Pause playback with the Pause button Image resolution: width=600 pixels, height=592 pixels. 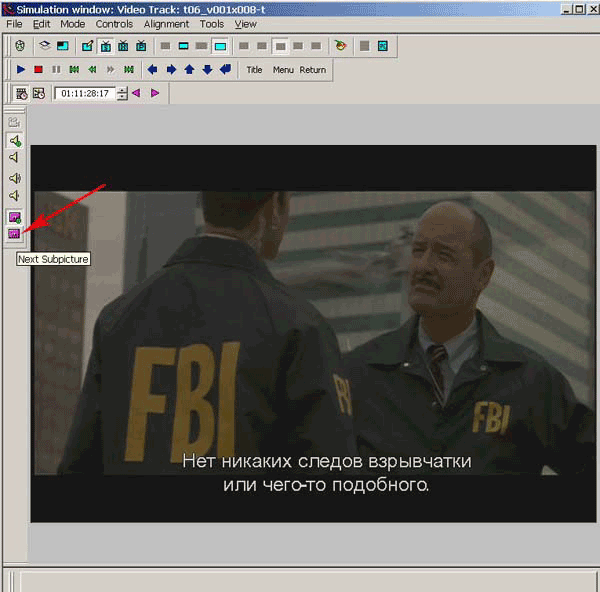[x=56, y=70]
